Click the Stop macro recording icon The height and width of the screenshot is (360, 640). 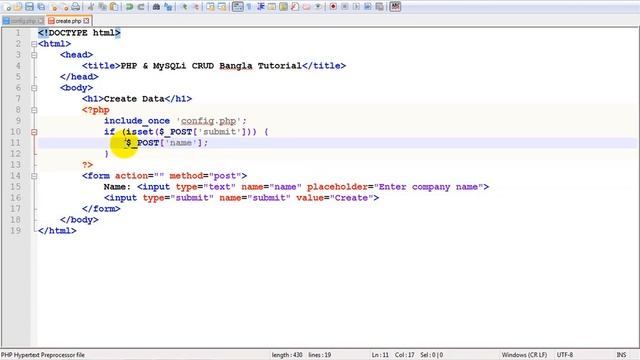[344, 7]
